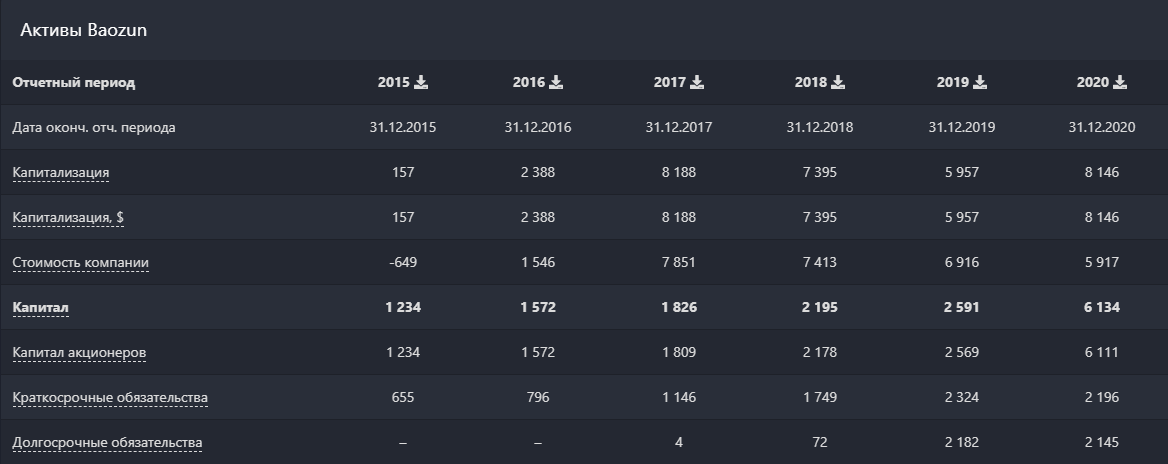Select the 6 134 capital value for 2020
Image resolution: width=1168 pixels, height=464 pixels.
tap(1102, 308)
